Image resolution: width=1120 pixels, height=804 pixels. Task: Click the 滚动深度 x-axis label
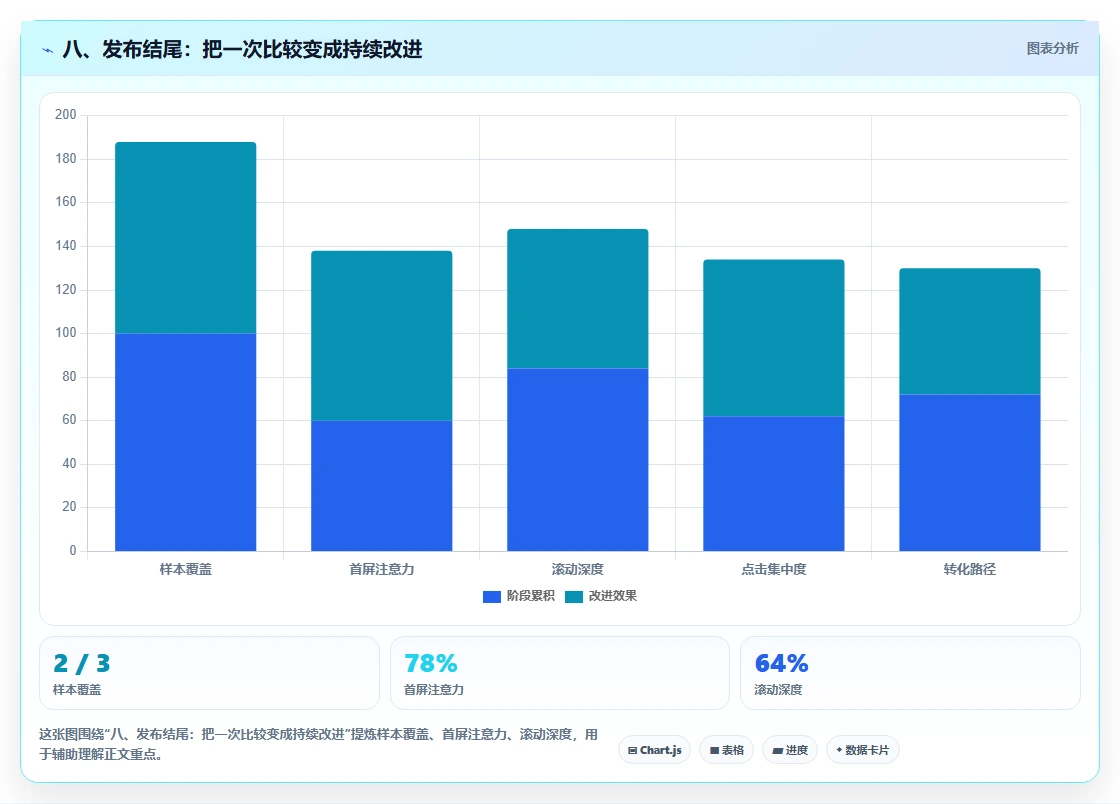tap(578, 570)
